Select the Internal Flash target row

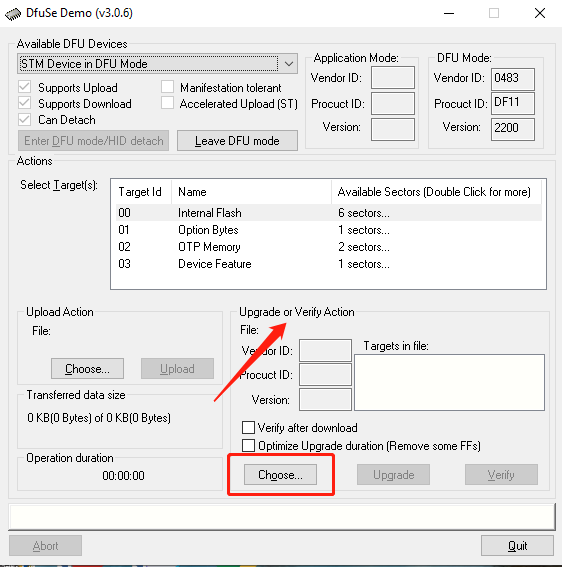[x=329, y=213]
